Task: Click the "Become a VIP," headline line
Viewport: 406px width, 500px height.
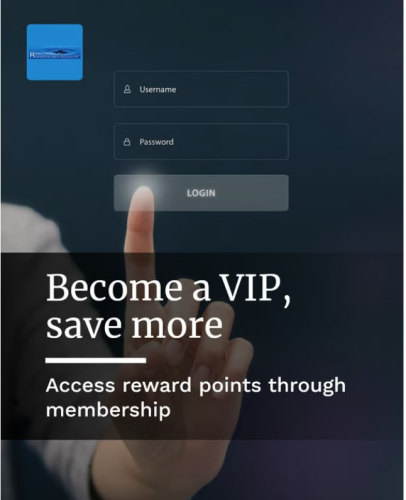Action: point(169,288)
